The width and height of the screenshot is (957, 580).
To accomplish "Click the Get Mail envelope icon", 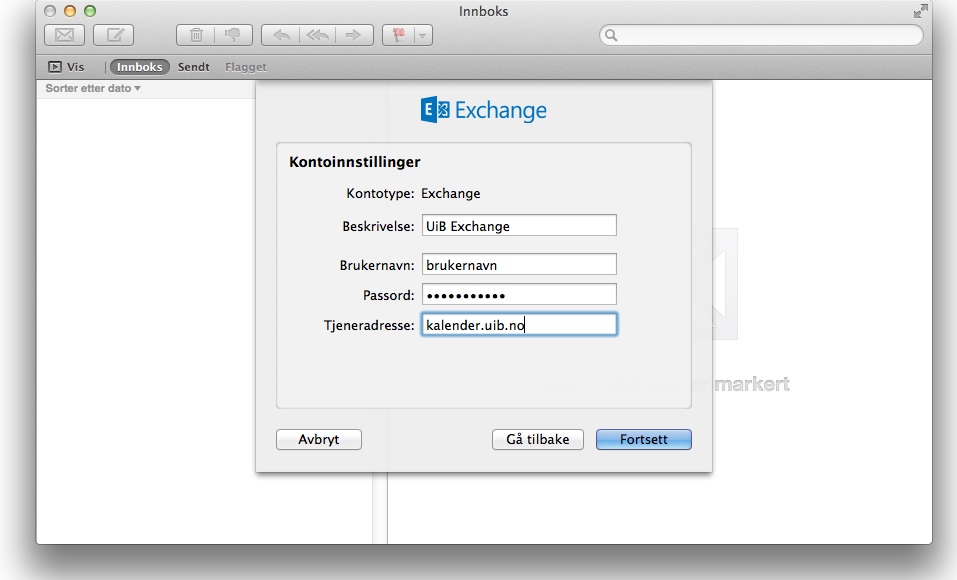I will 64,35.
